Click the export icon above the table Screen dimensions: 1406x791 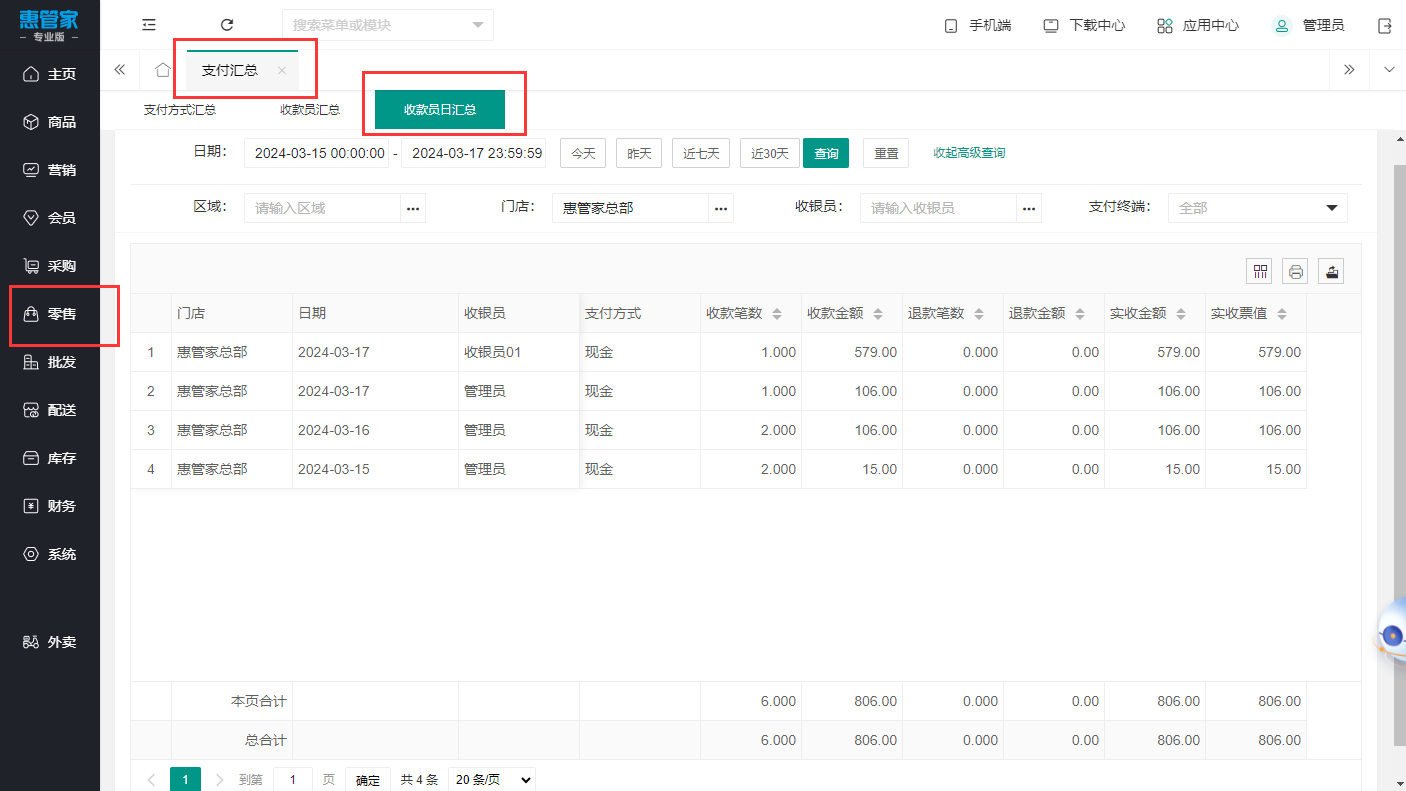1331,271
